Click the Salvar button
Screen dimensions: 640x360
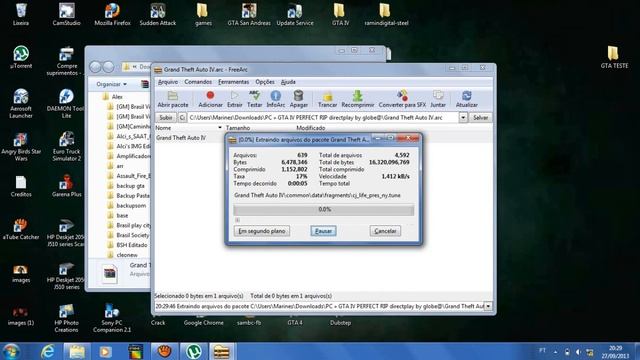coord(480,118)
